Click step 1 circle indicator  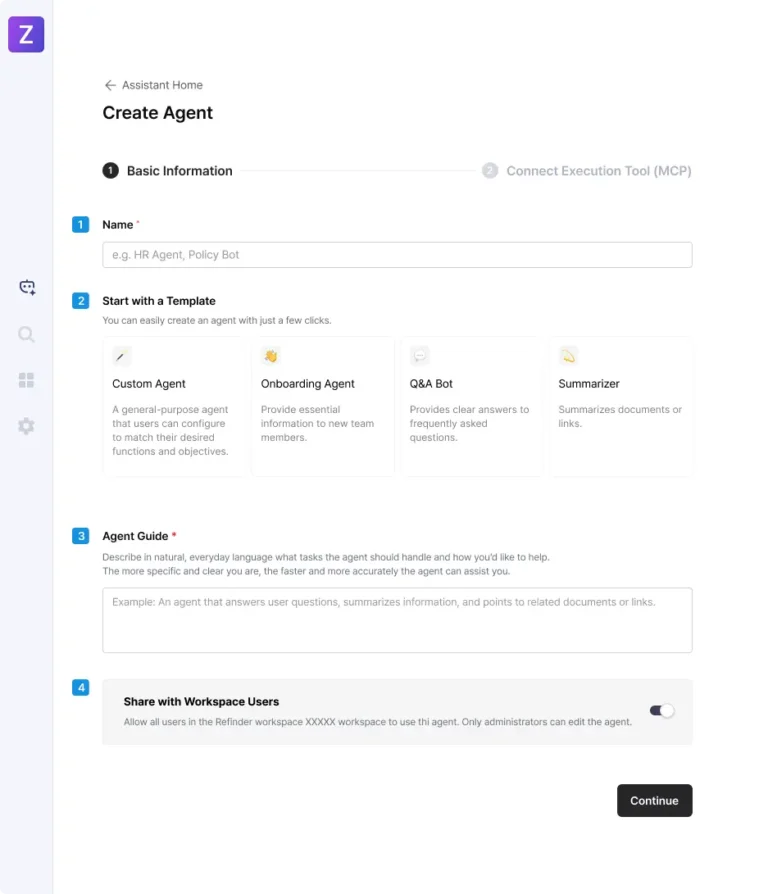[111, 170]
